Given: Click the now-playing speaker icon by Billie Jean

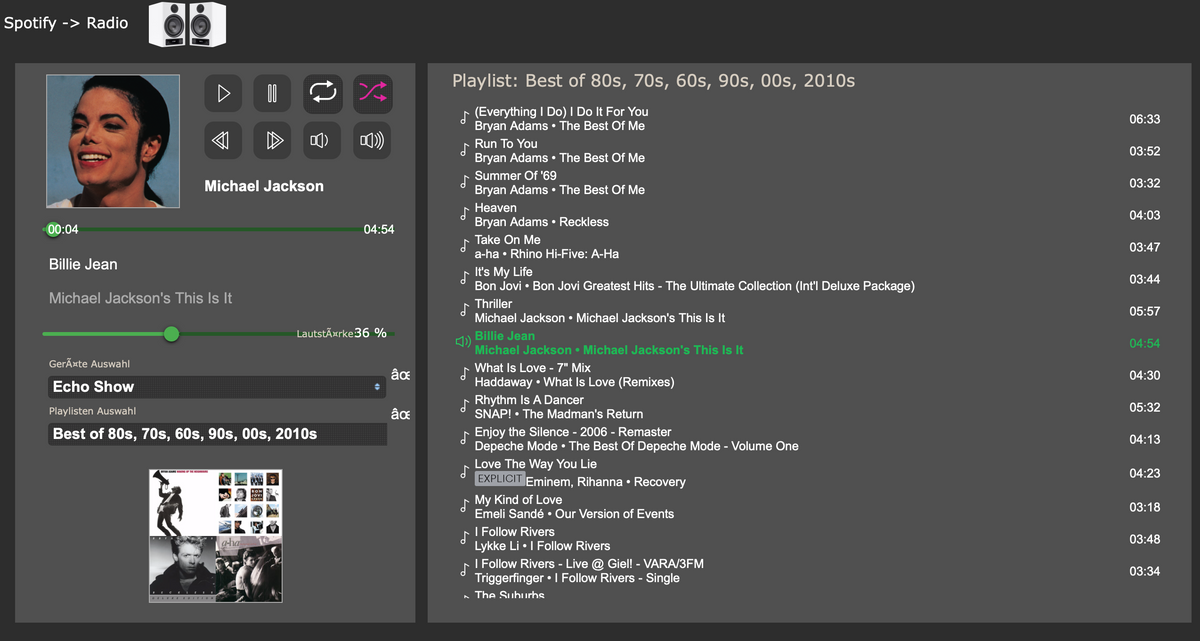Looking at the screenshot, I should tap(462, 343).
